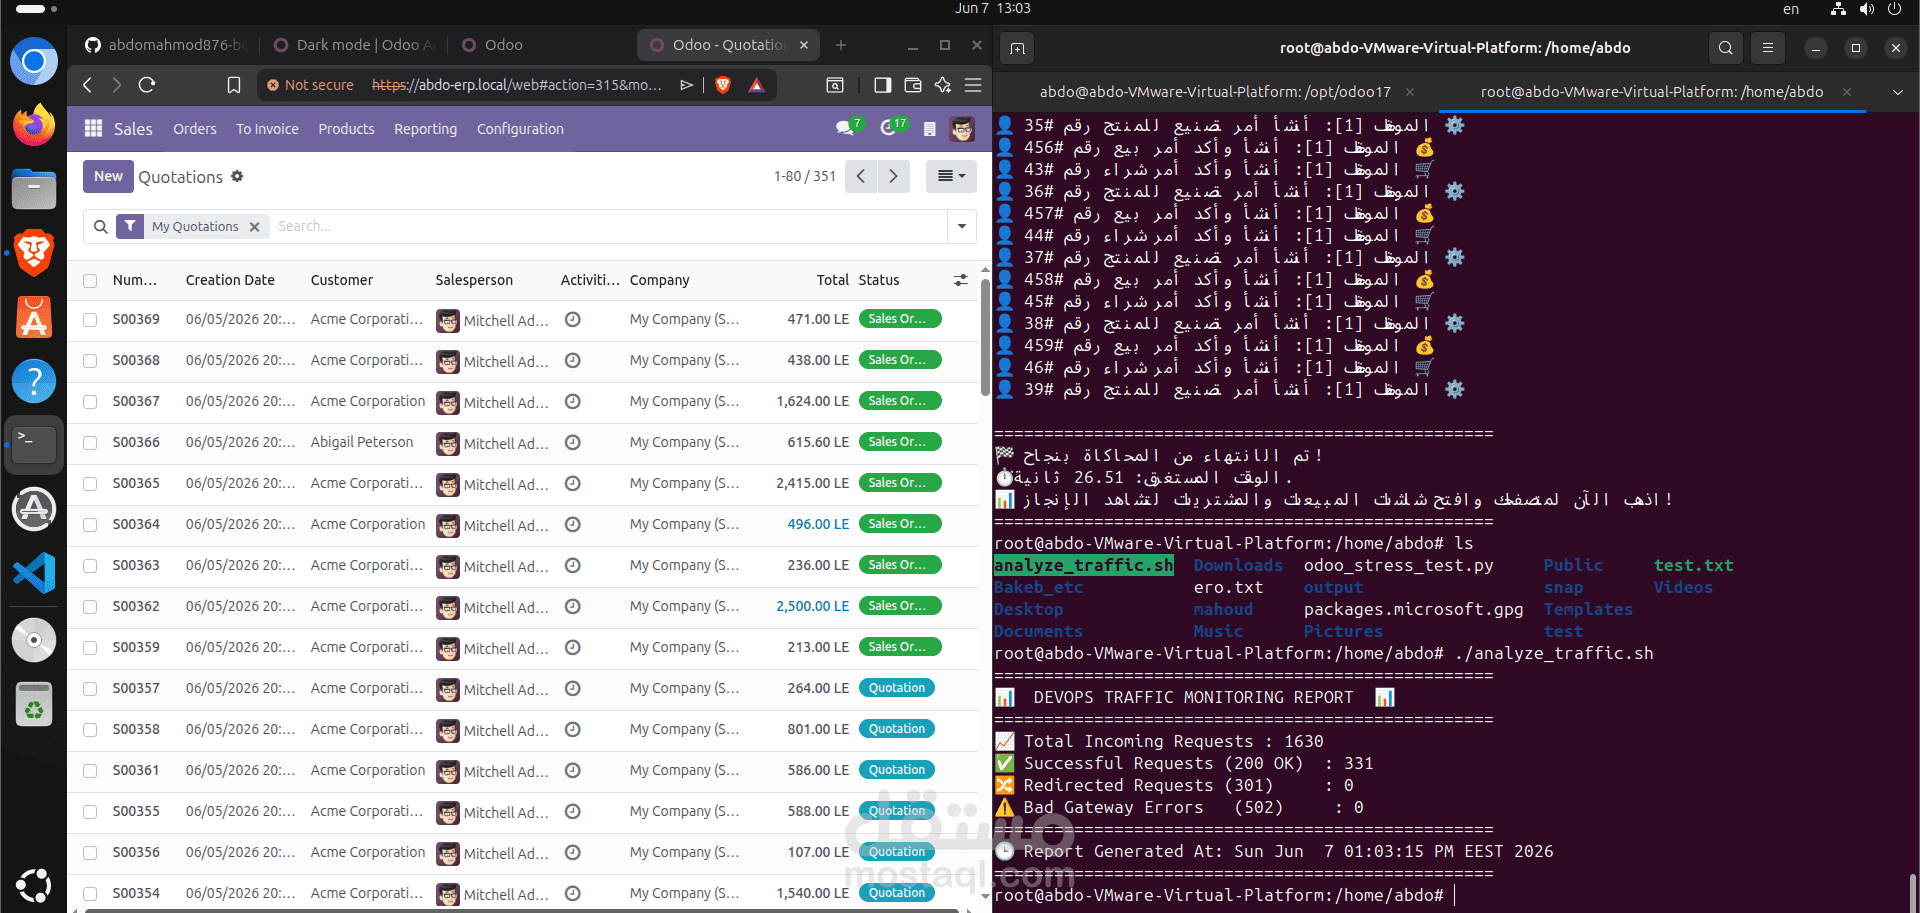Tick the checkbox for S00368
Screen dimensions: 1920x913
(x=90, y=361)
